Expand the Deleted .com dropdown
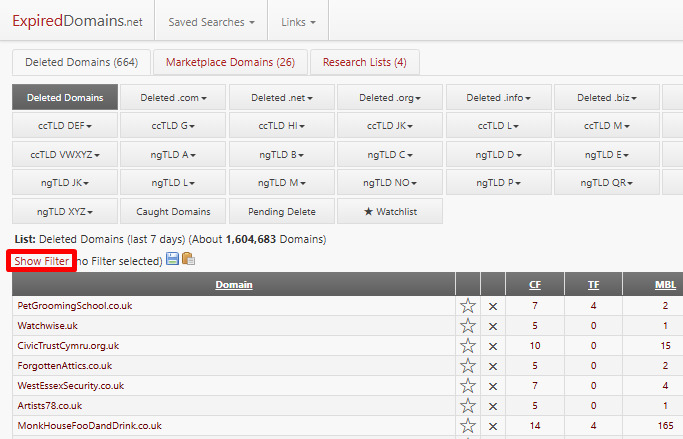This screenshot has height=439, width=683. (174, 98)
